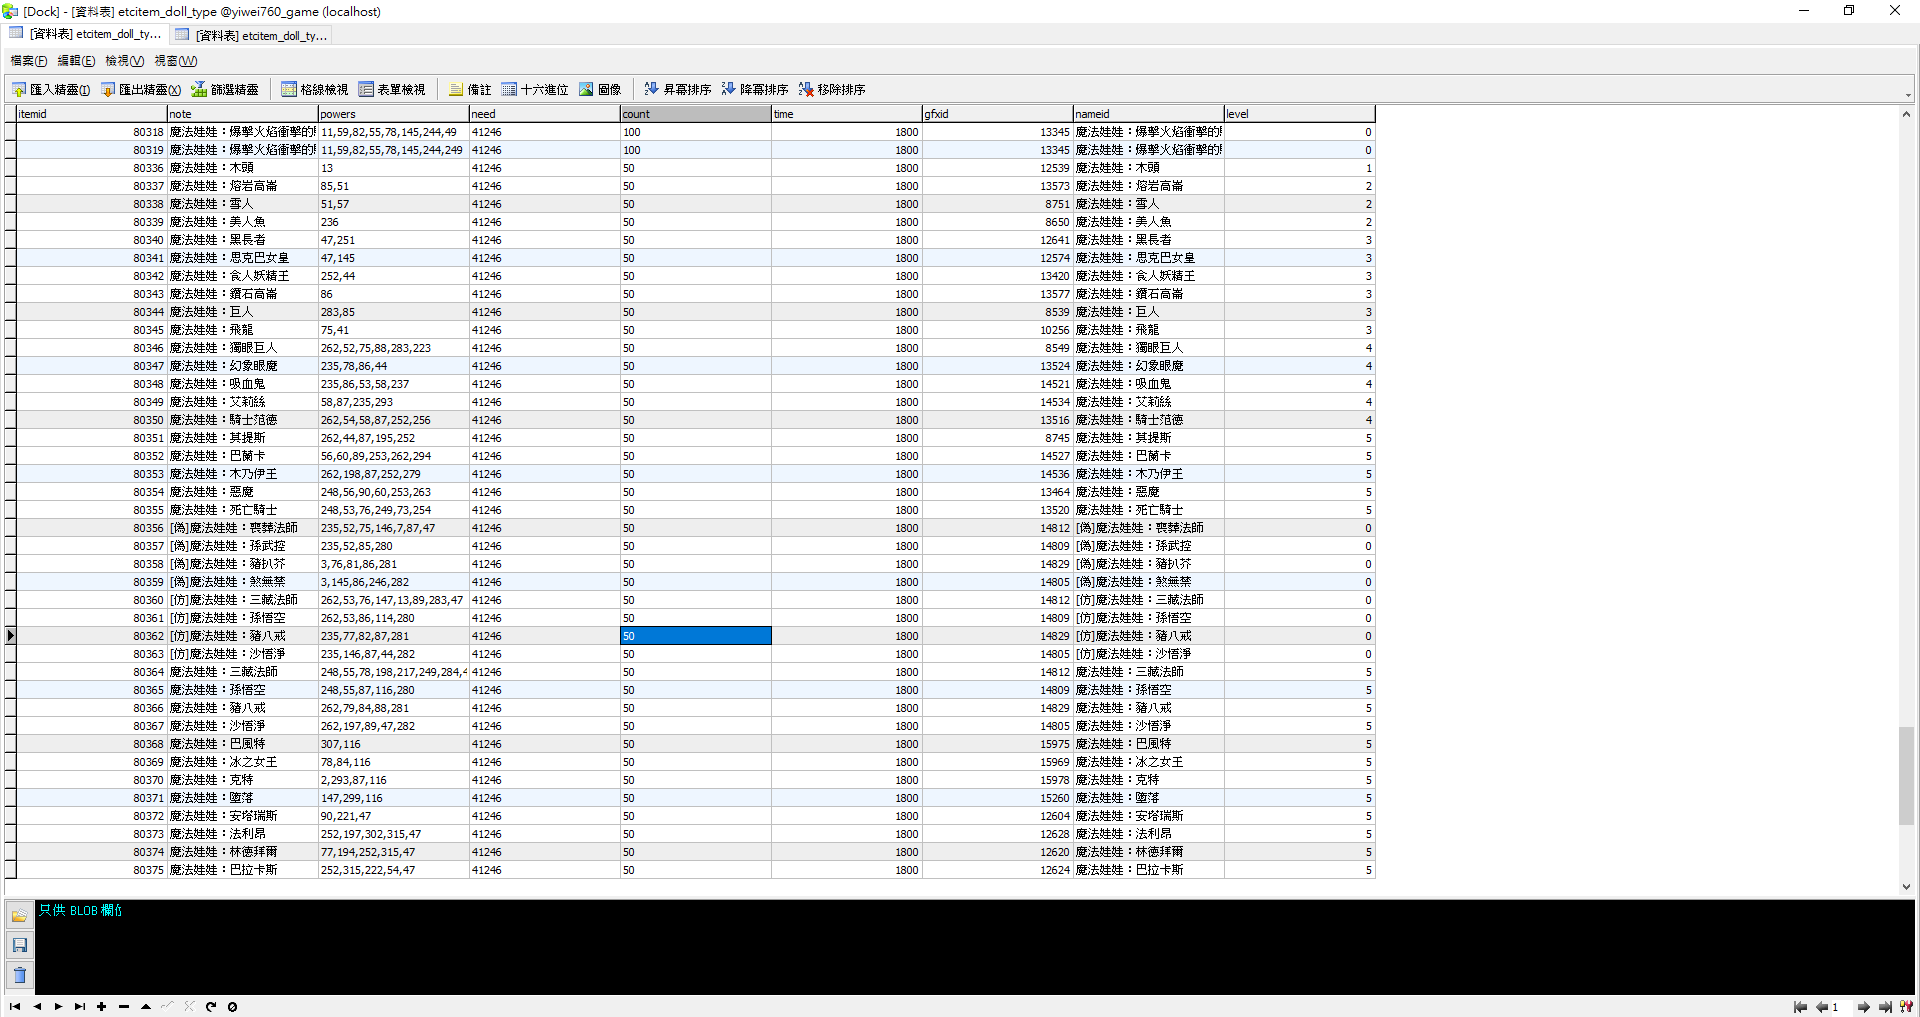Open the Memo (備註) panel
Viewport: 1920px width, 1017px height.
point(470,89)
